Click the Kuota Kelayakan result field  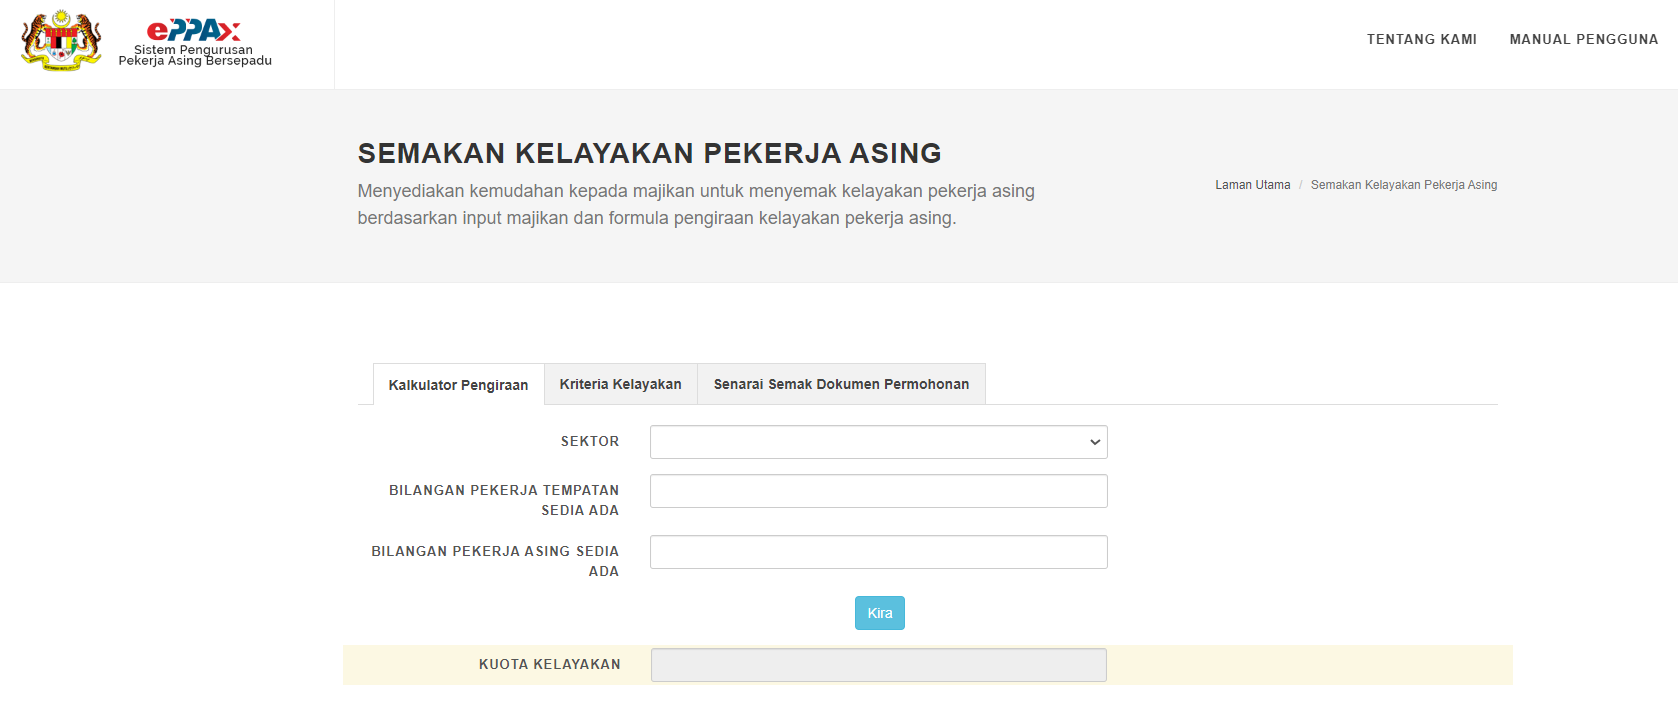click(x=879, y=665)
